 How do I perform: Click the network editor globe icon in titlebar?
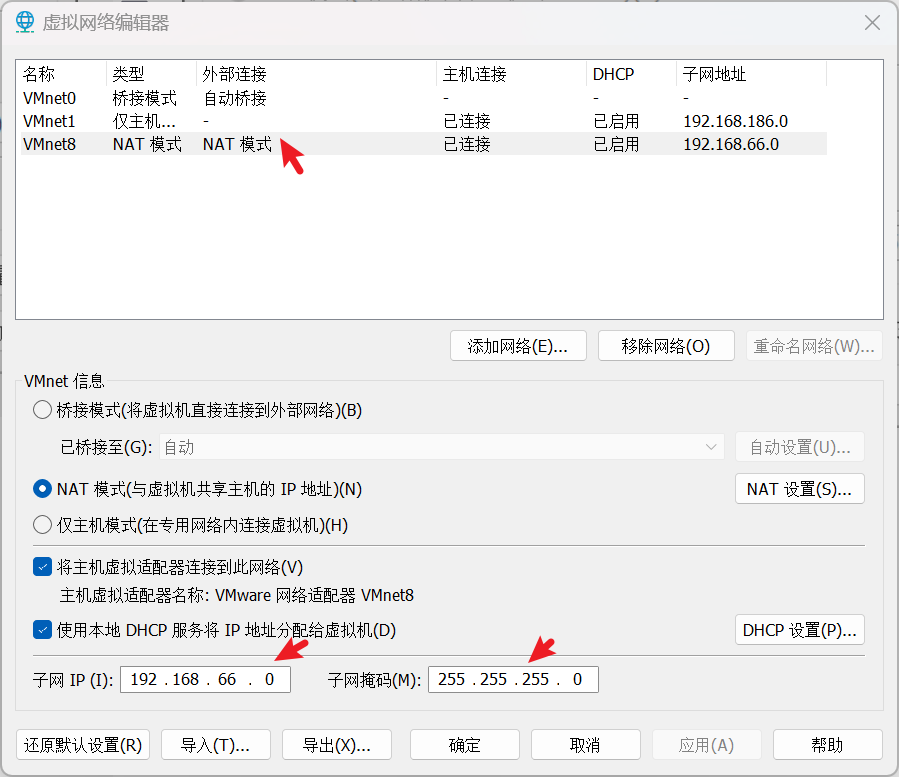pyautogui.click(x=24, y=21)
